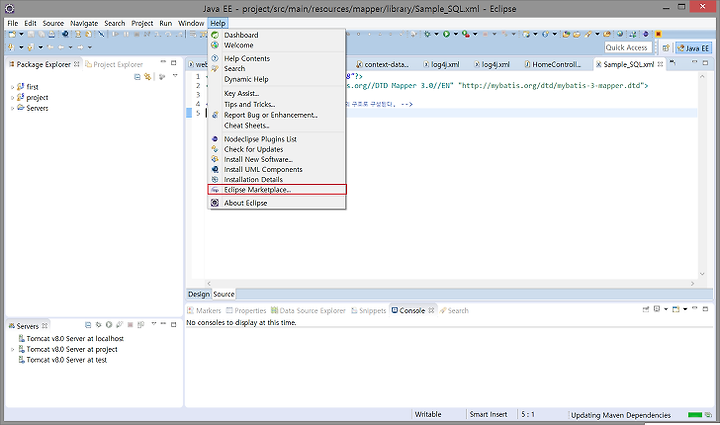This screenshot has height=425, width=720.
Task: Click the Debug bug icon in toolbar
Action: (x=427, y=34)
